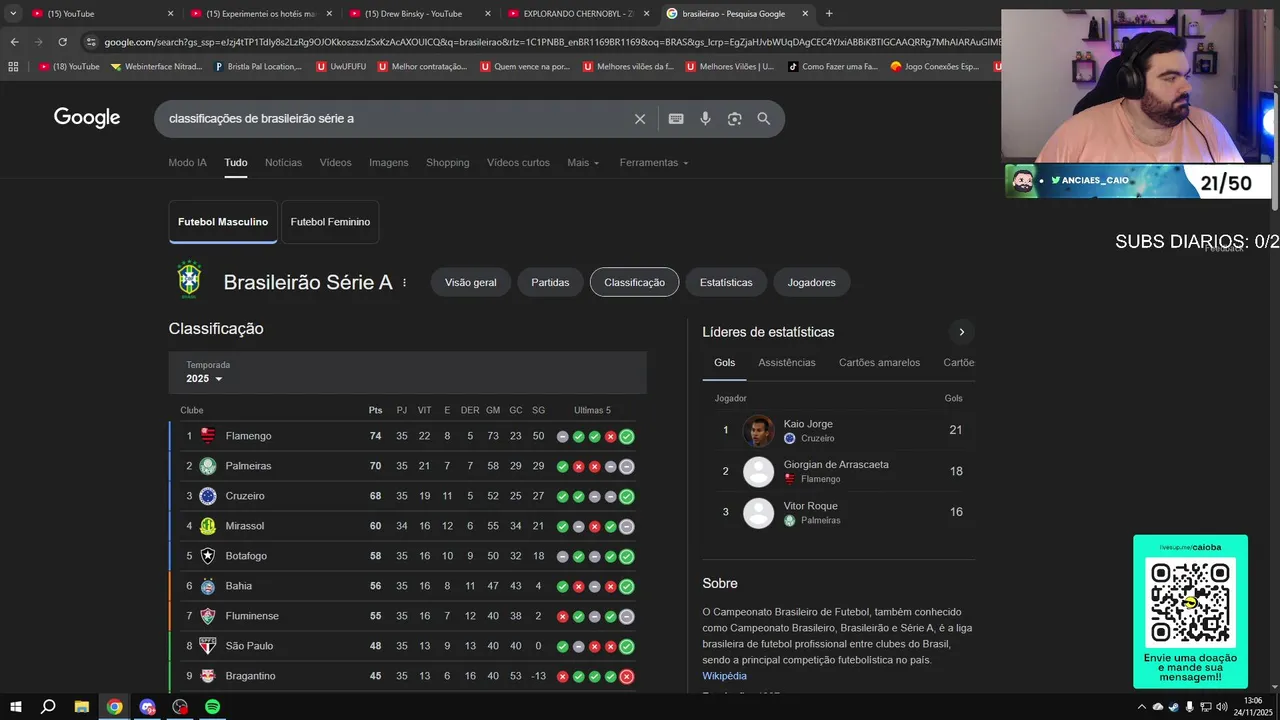Click the Google search input field
The image size is (1280, 720).
(x=395, y=119)
